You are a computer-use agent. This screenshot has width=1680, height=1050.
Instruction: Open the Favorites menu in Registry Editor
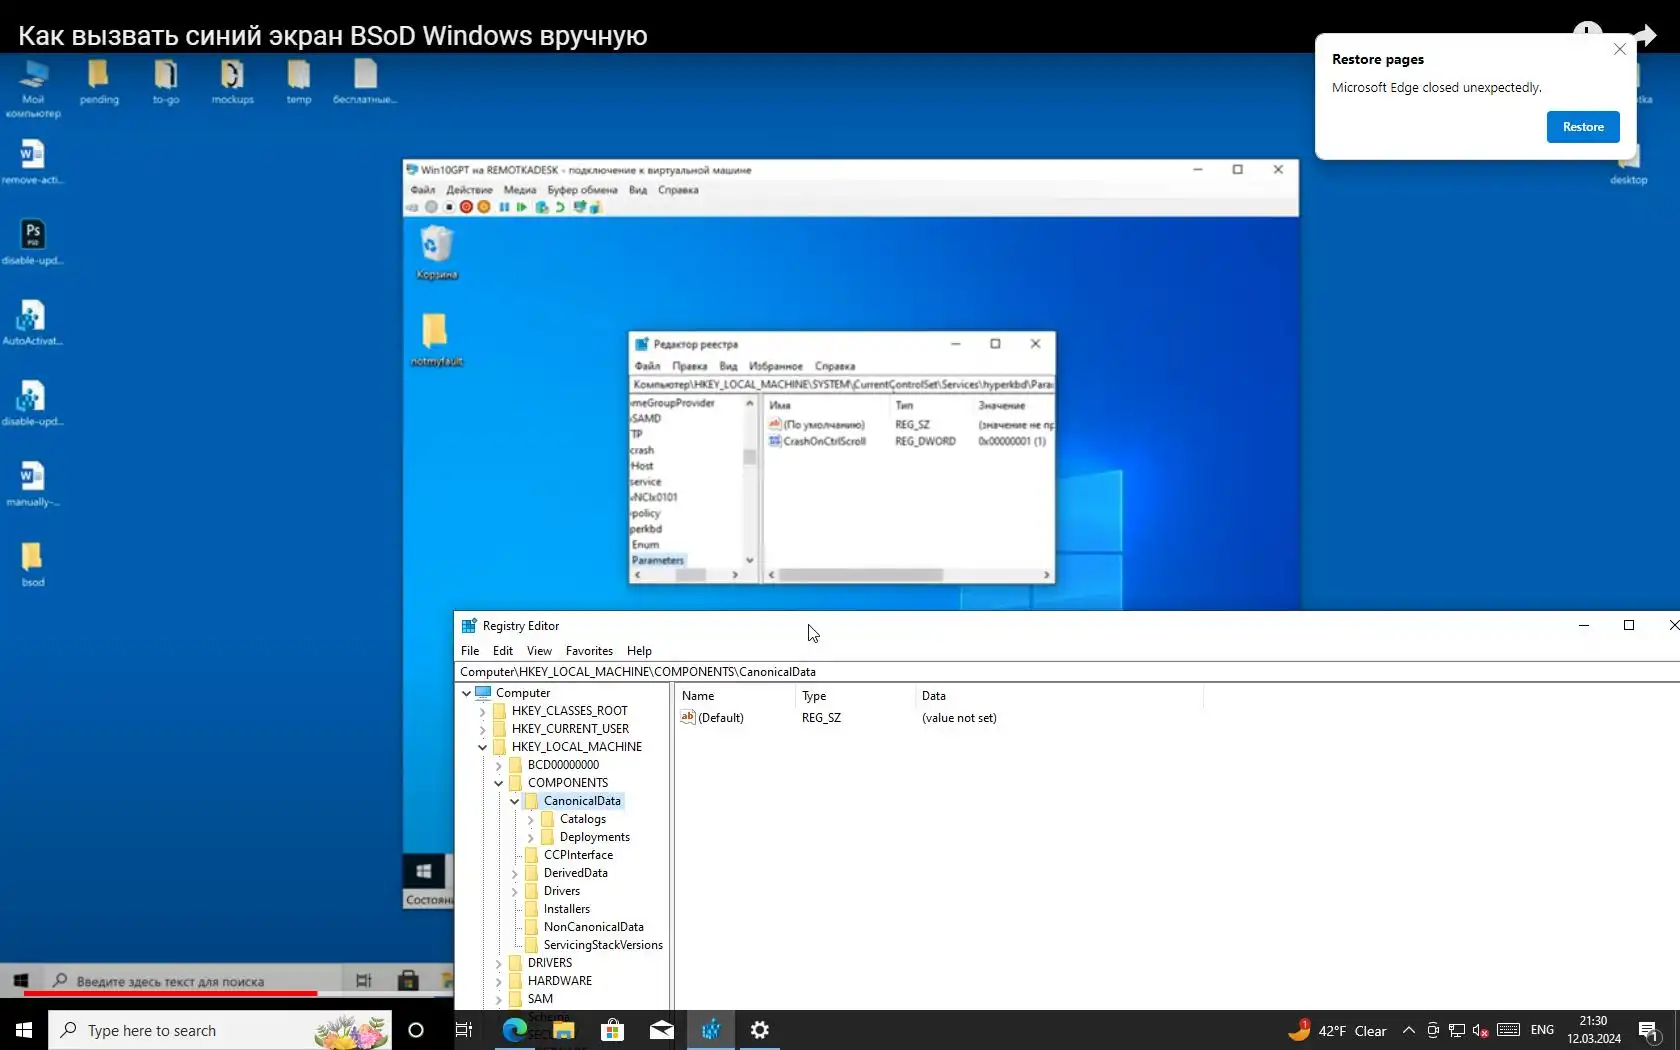(x=589, y=651)
